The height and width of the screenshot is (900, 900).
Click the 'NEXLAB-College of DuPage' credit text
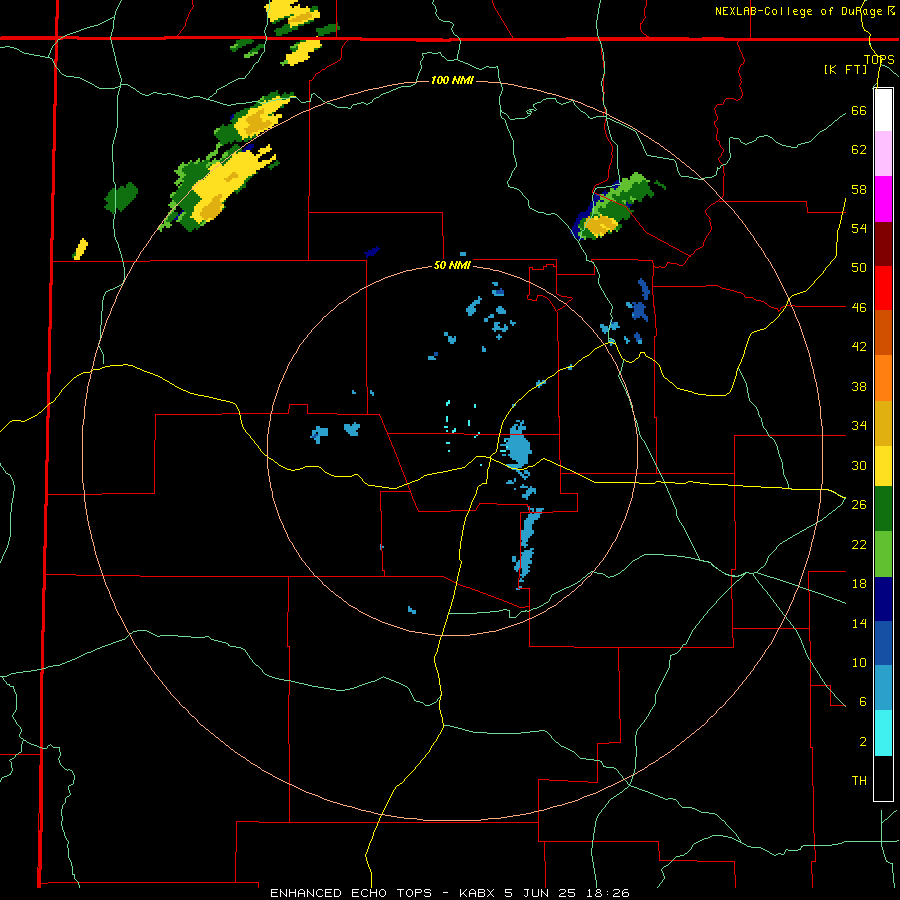coord(798,11)
